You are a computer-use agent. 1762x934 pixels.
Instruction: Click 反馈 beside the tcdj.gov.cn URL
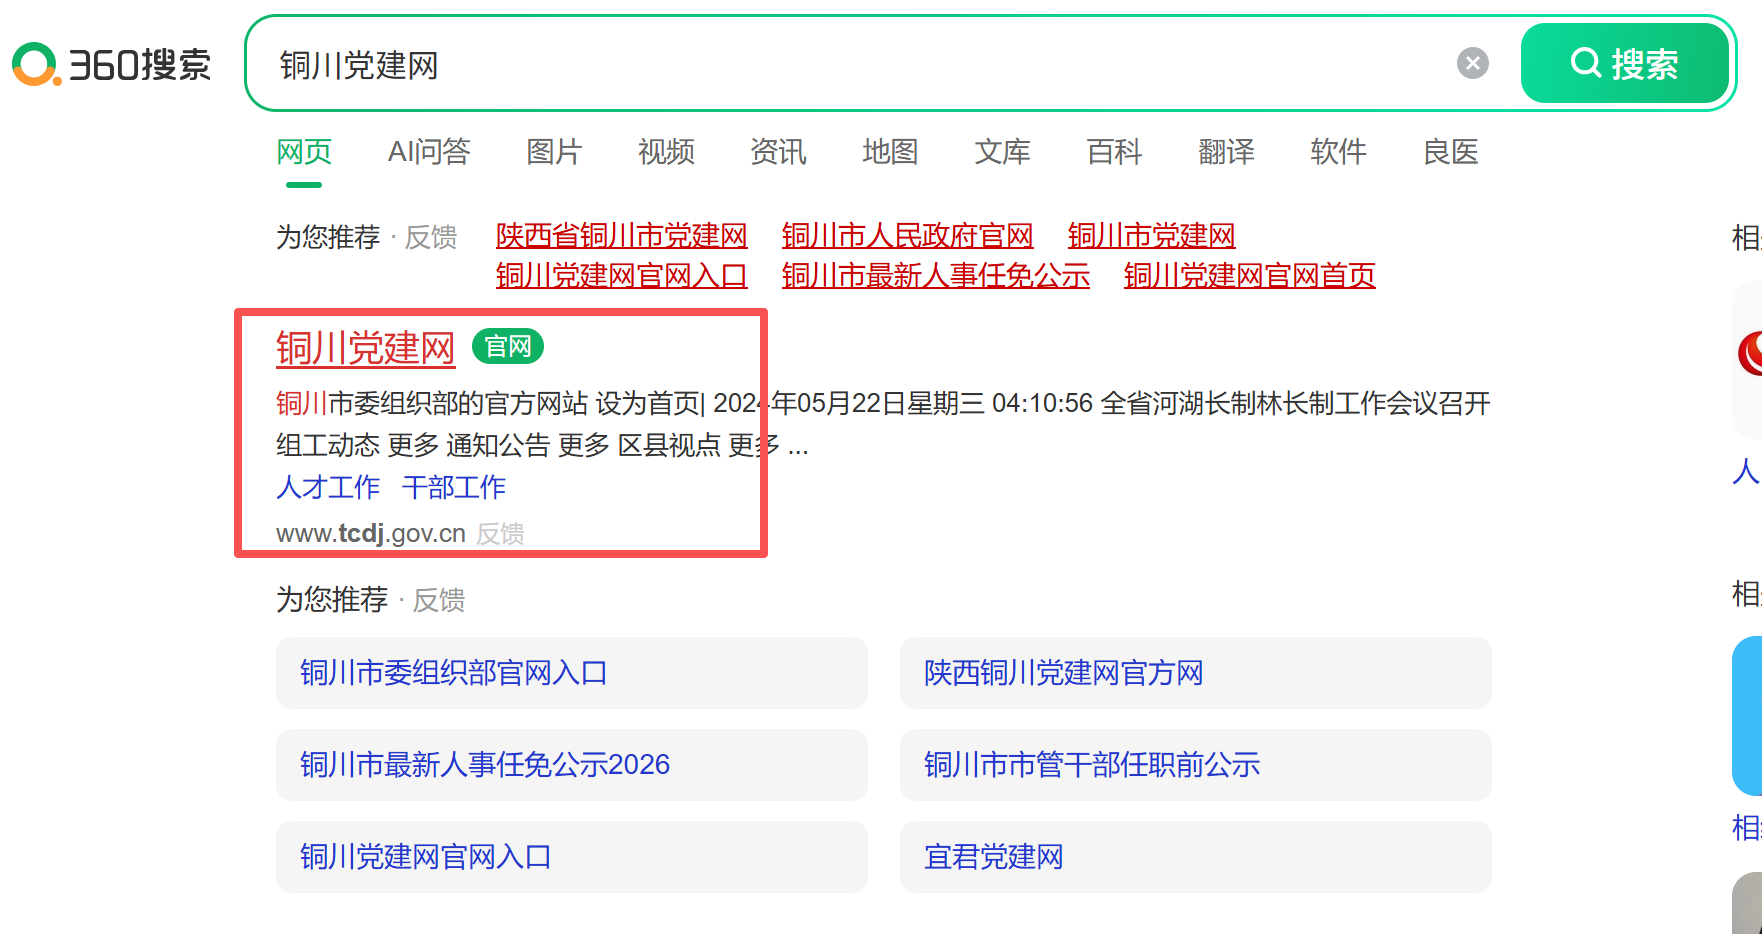point(500,534)
